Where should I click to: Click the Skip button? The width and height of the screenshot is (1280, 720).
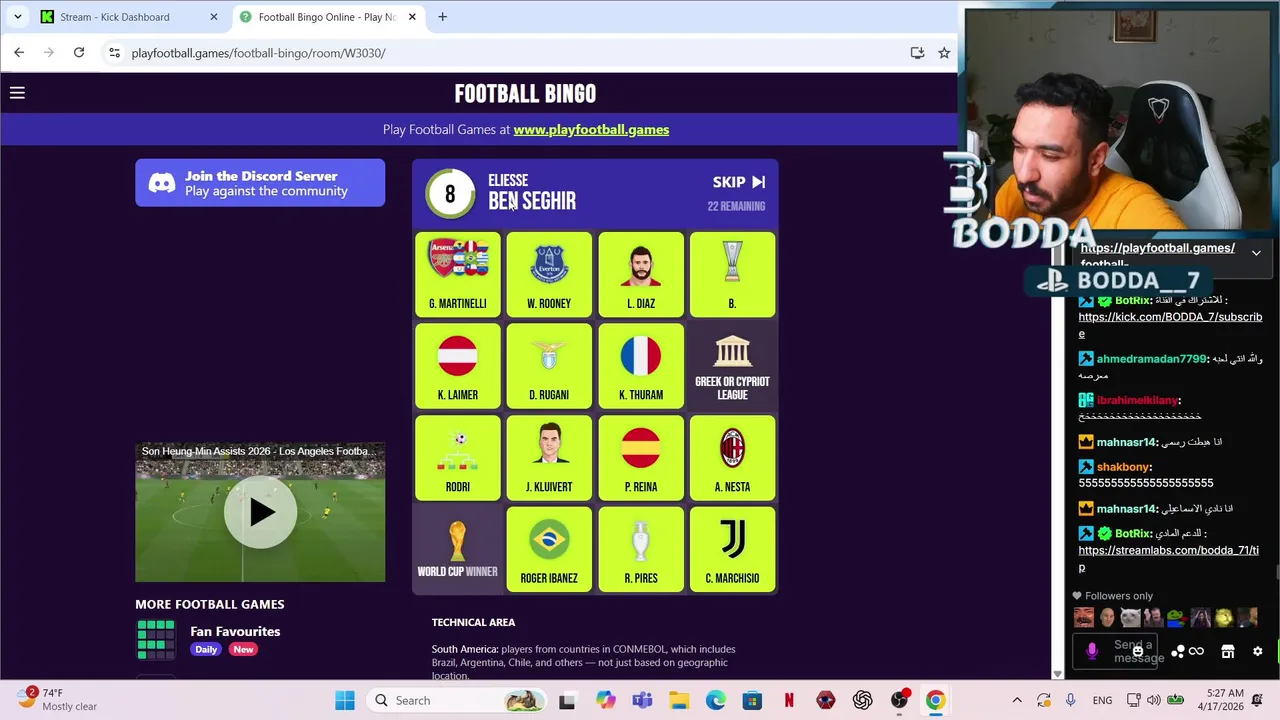pyautogui.click(x=739, y=182)
